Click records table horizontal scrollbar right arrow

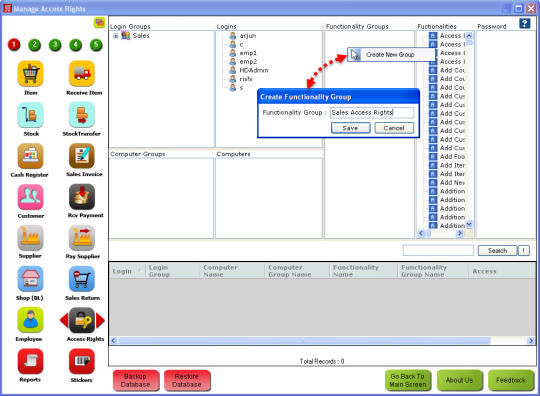click(x=531, y=341)
